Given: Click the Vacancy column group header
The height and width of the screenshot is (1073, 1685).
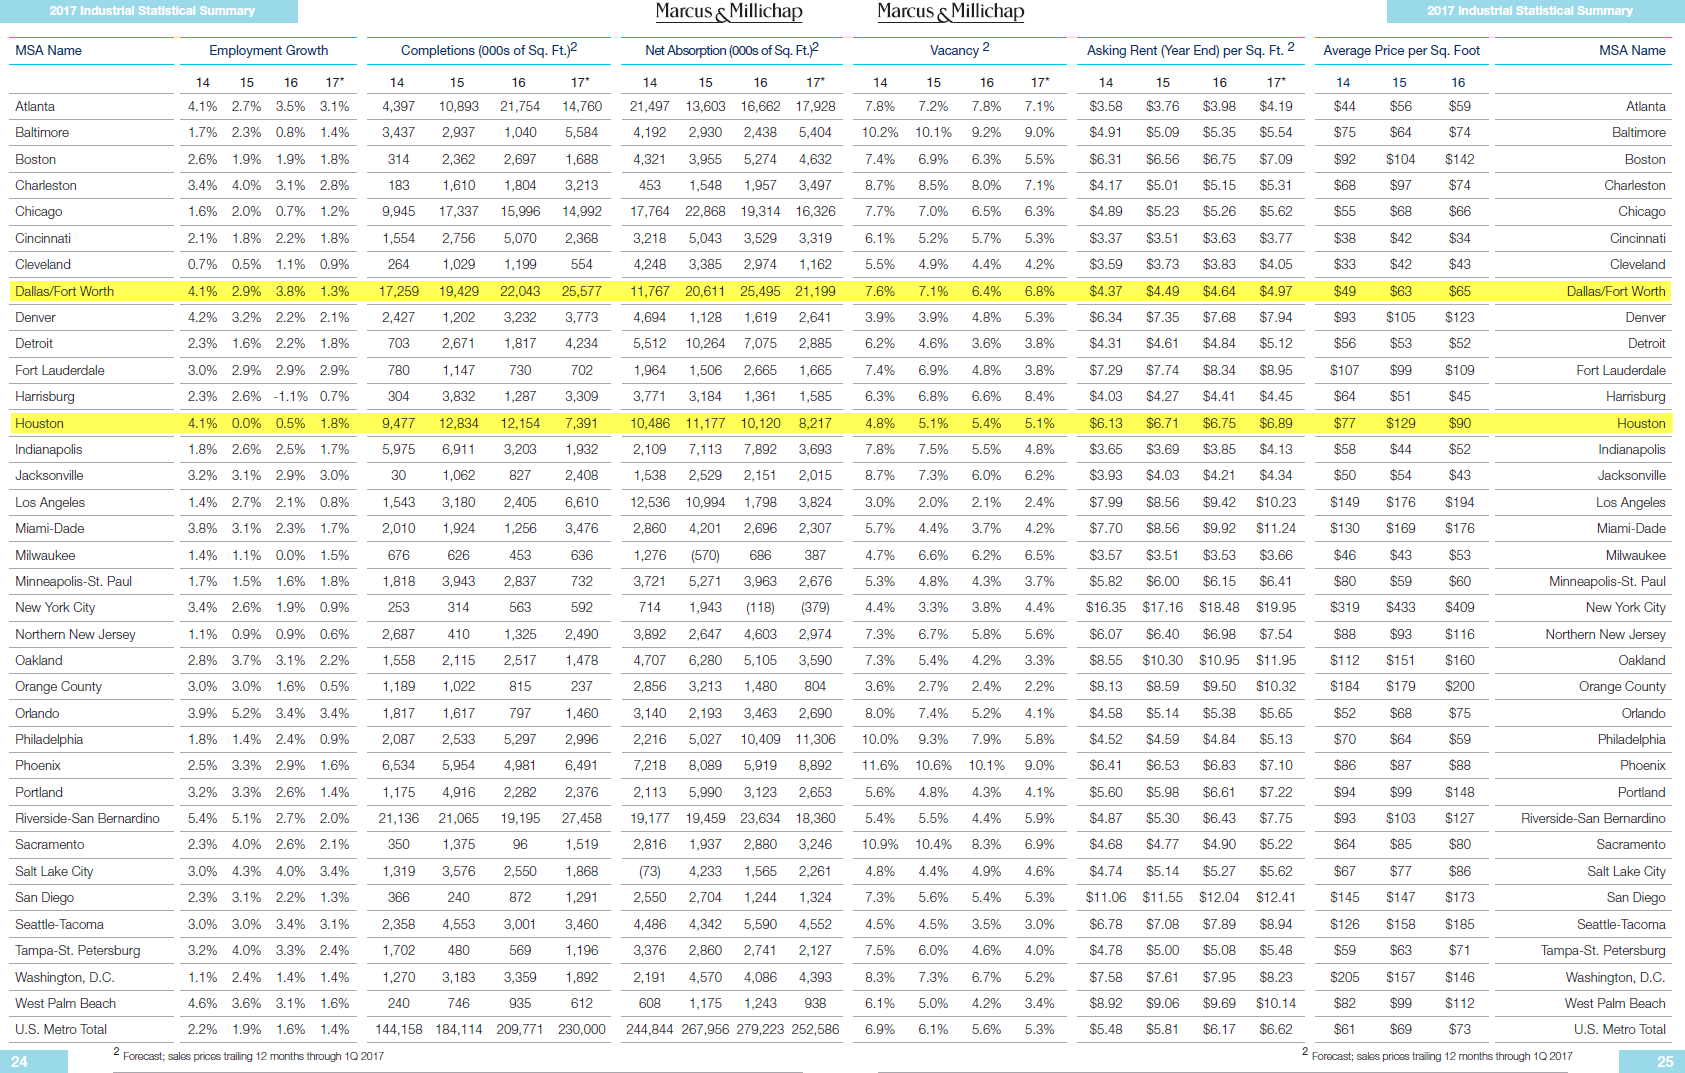Looking at the screenshot, I should [959, 50].
